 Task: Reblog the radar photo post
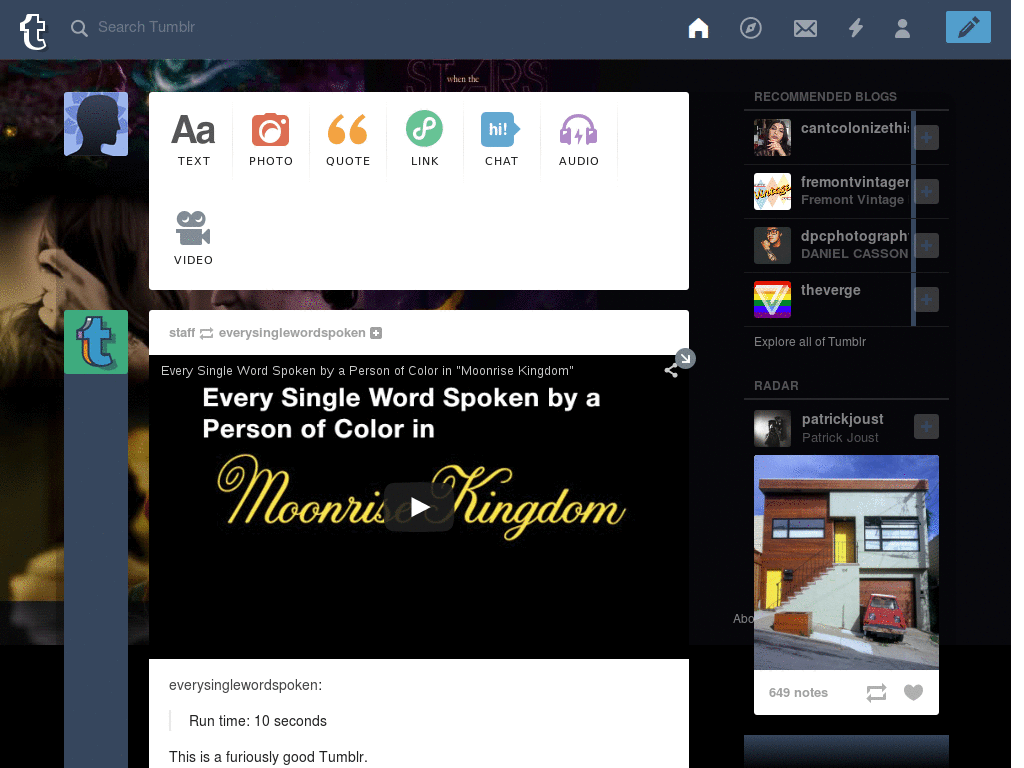876,693
